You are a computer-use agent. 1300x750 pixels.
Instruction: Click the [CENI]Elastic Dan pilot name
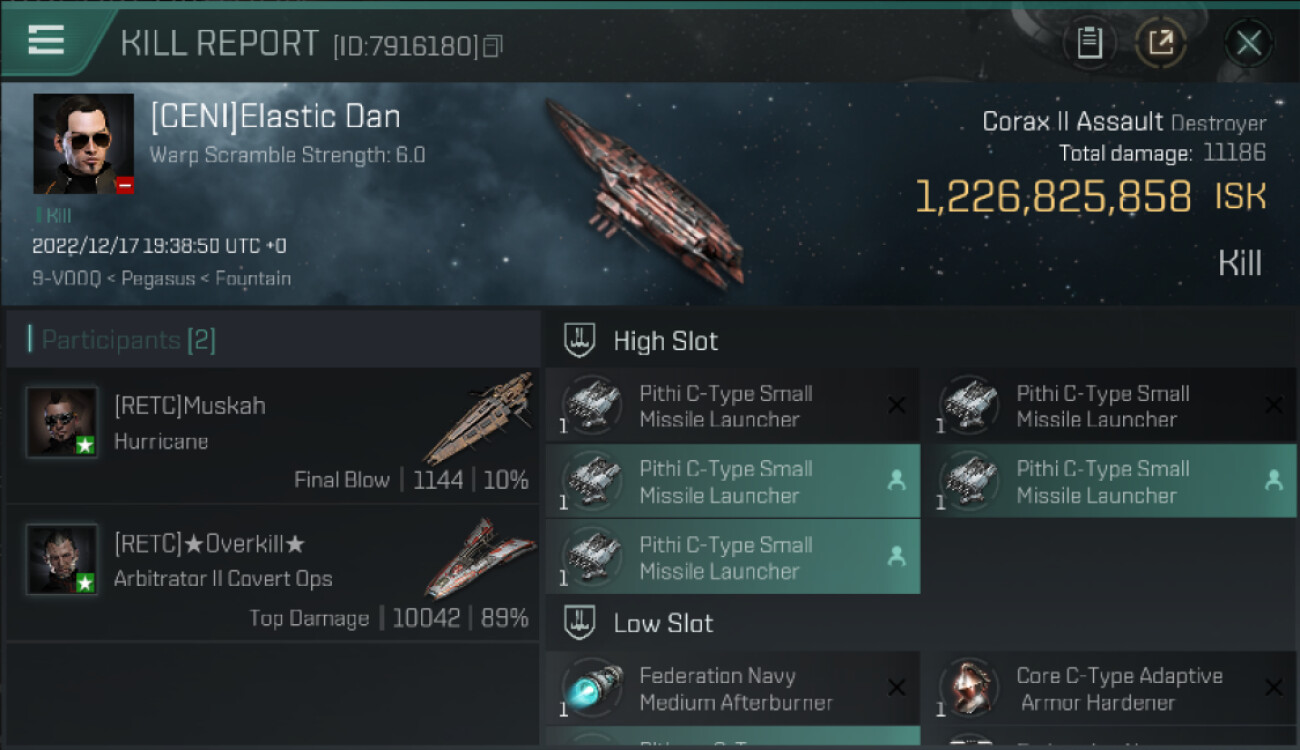tap(275, 117)
